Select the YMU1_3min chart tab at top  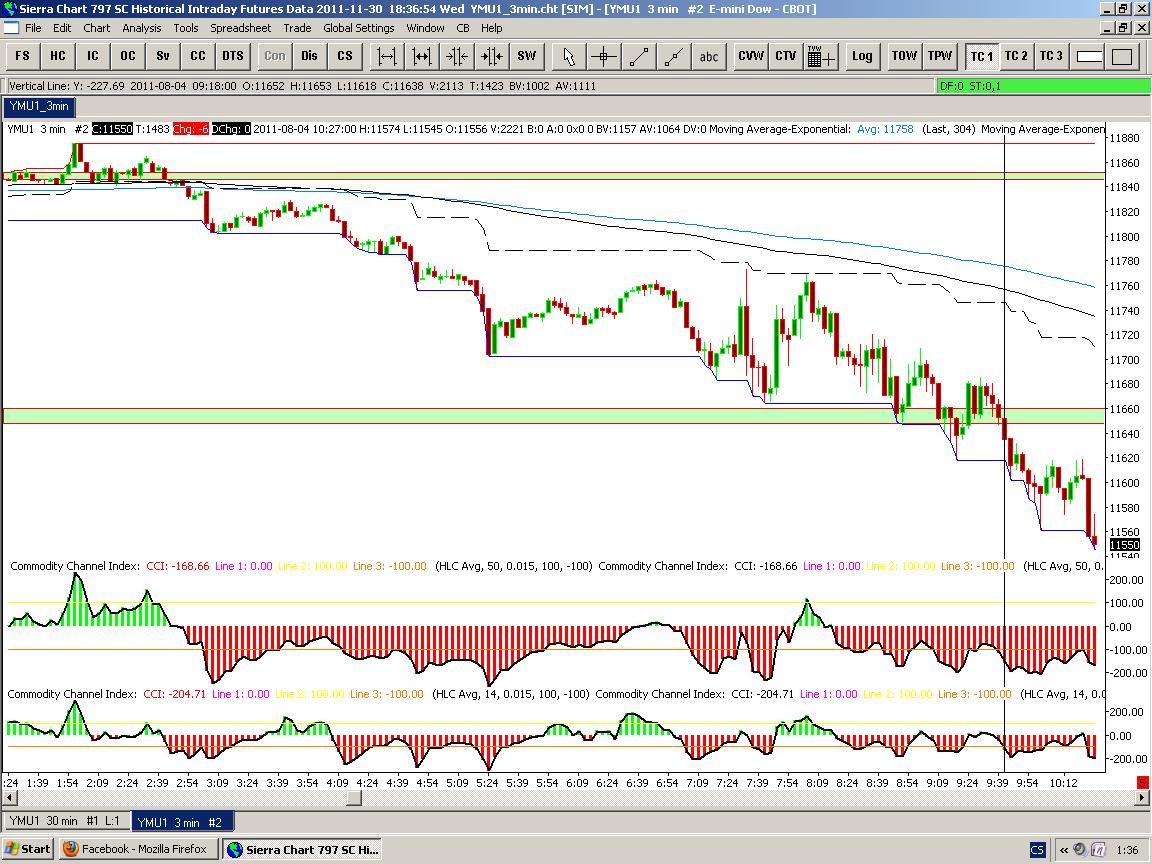tap(40, 107)
